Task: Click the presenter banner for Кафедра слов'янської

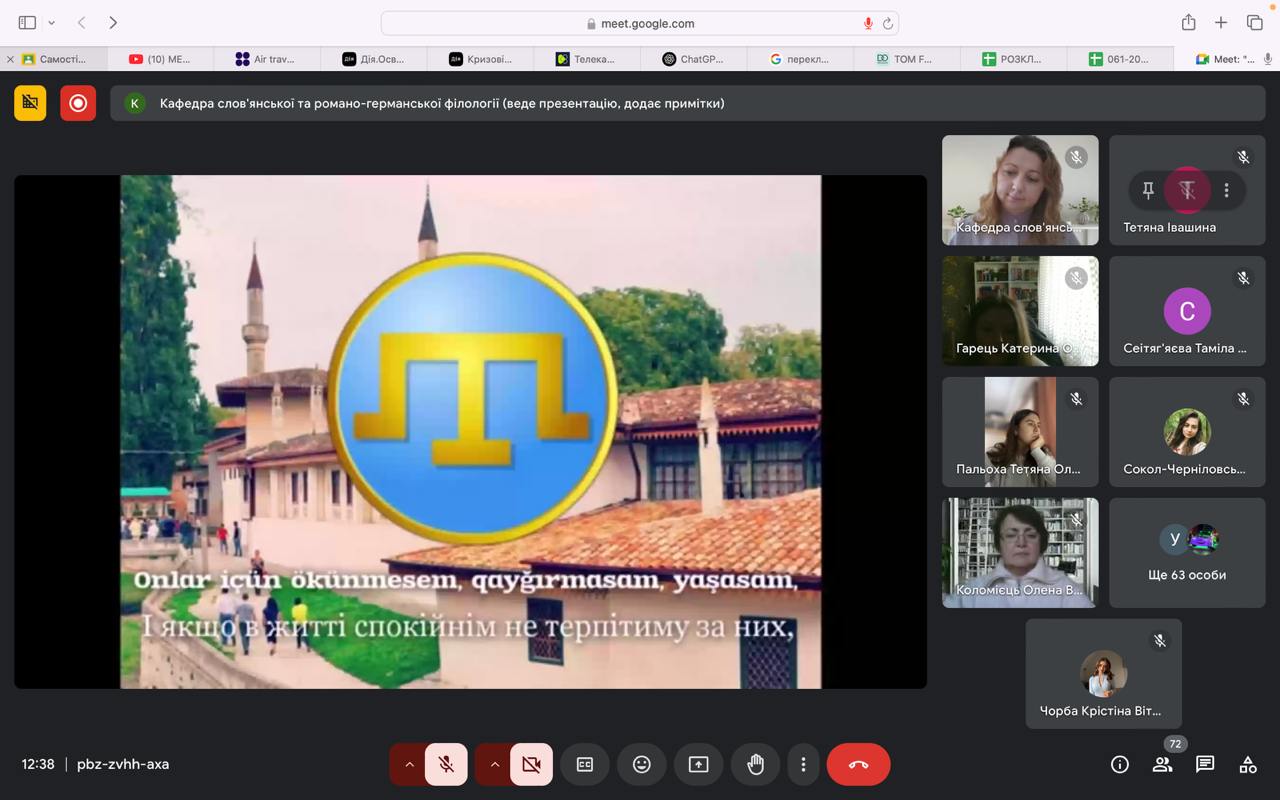Action: pos(687,103)
